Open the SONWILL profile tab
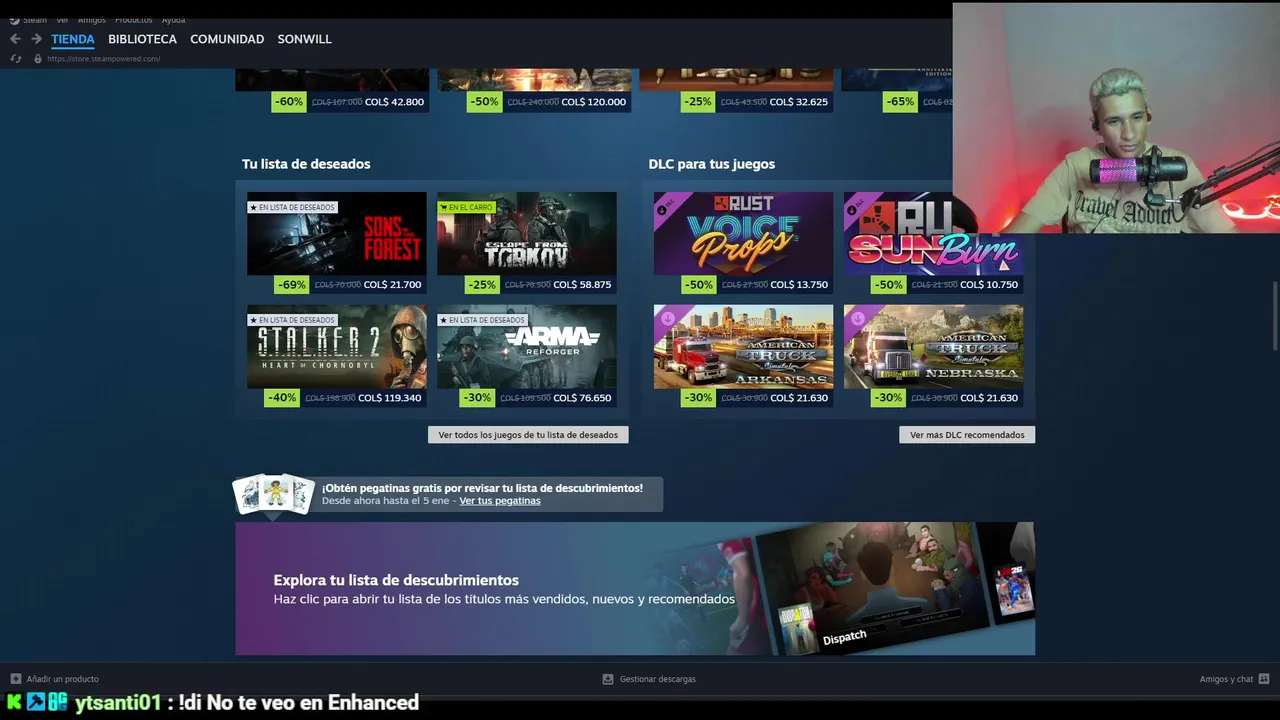The height and width of the screenshot is (720, 1280). coord(304,39)
